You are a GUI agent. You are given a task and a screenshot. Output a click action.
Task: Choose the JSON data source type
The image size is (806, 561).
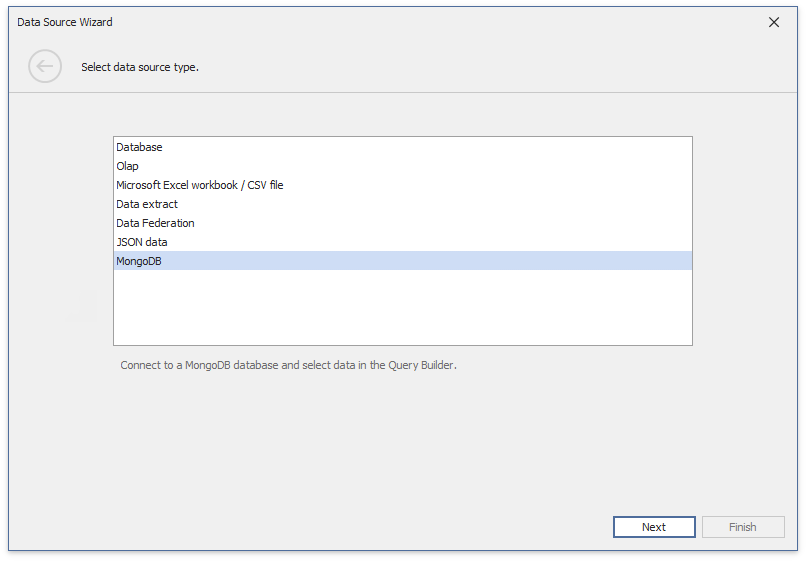tap(141, 242)
